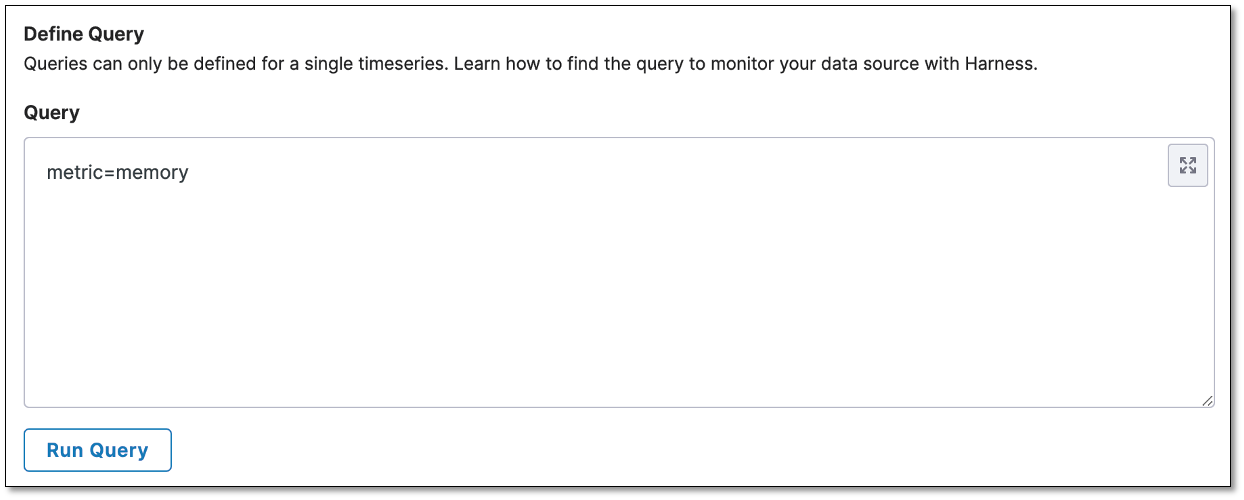Click the equals sign in the query

(x=110, y=173)
